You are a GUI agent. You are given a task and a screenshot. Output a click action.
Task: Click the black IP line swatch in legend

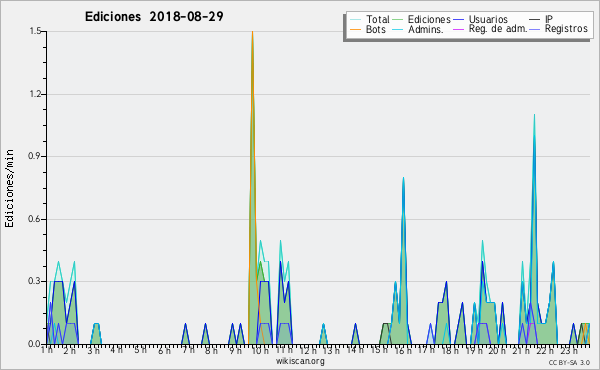(x=535, y=20)
